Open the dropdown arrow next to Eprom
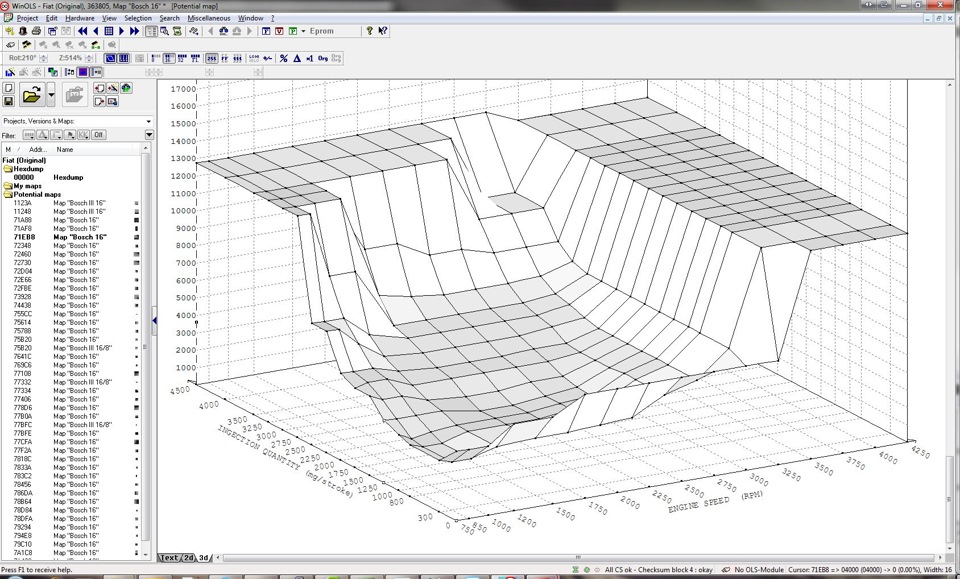960x579 pixels. pyautogui.click(x=303, y=31)
